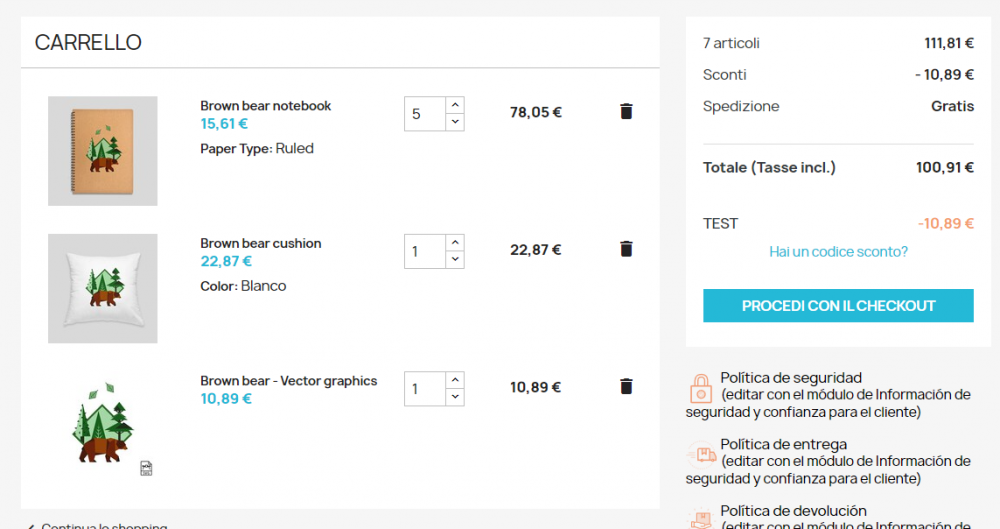1000x529 pixels.
Task: Decrease Vector graphics quantity by one
Action: point(455,397)
